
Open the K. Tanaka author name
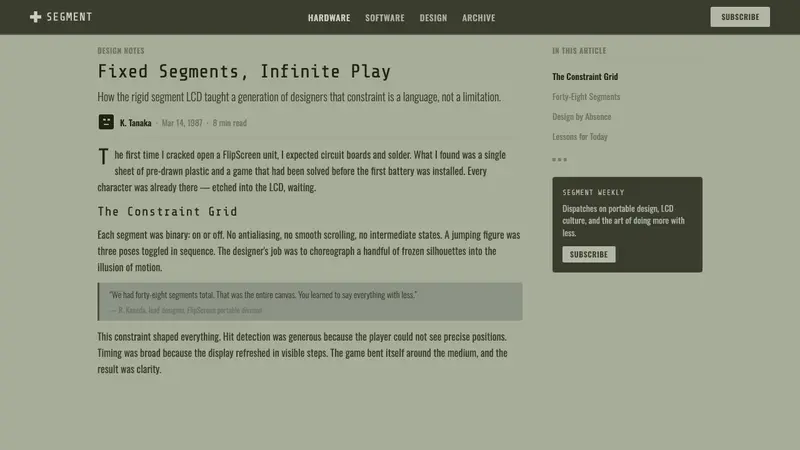[136, 123]
